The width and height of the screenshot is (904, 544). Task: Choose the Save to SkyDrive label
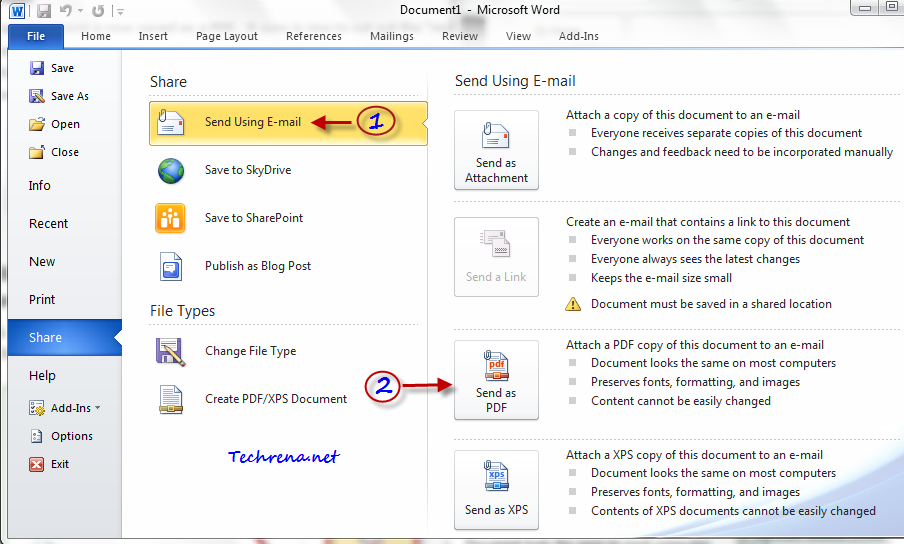pos(248,170)
